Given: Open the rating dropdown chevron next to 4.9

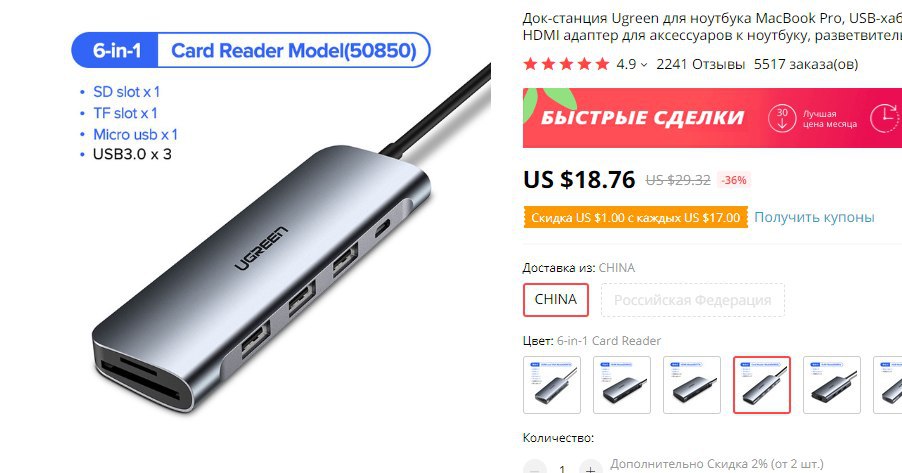Looking at the screenshot, I should pyautogui.click(x=644, y=65).
